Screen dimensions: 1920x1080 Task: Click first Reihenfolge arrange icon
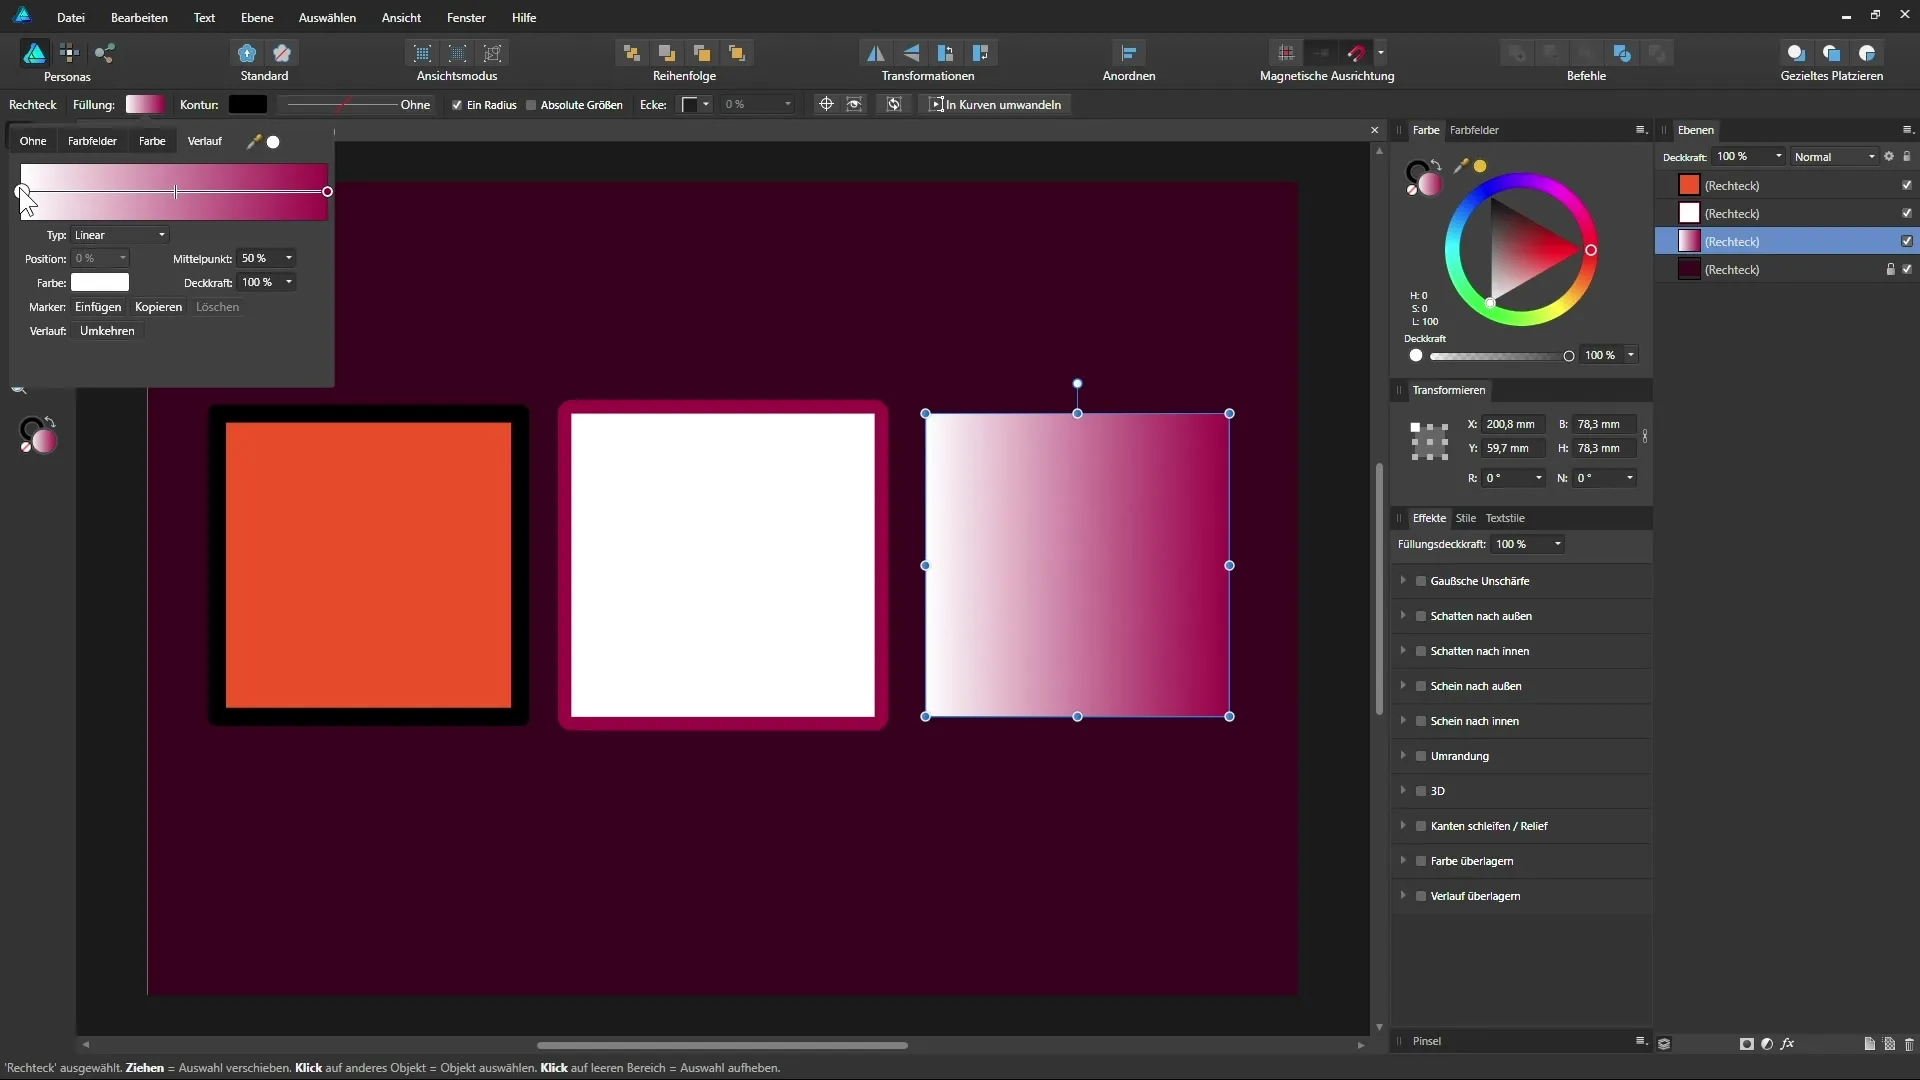click(x=631, y=53)
